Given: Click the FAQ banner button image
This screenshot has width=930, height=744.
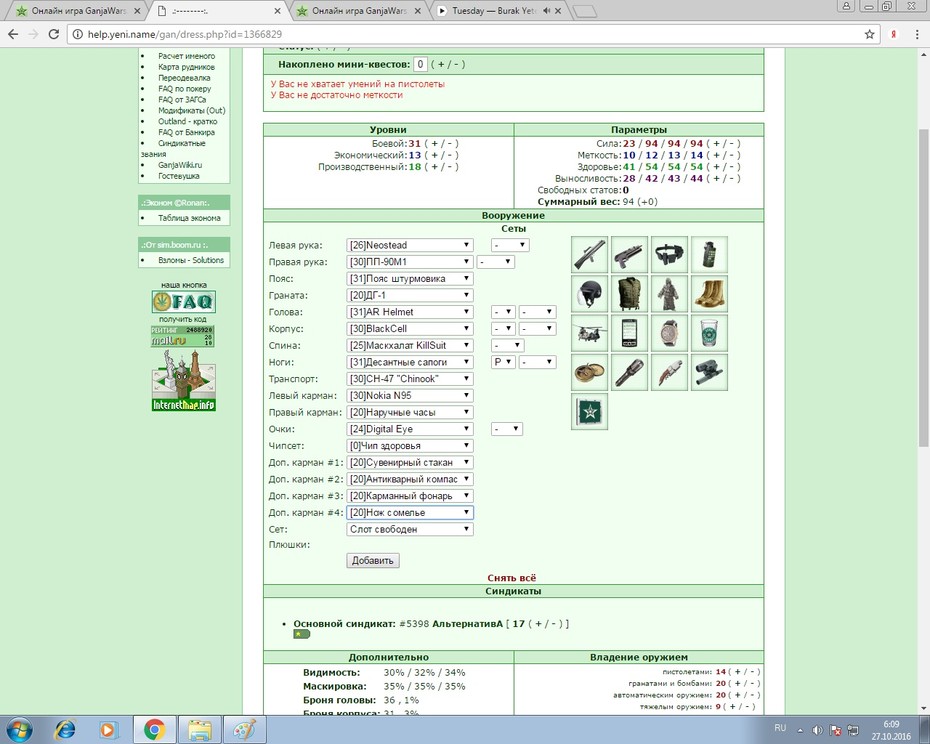Looking at the screenshot, I should click(x=183, y=302).
